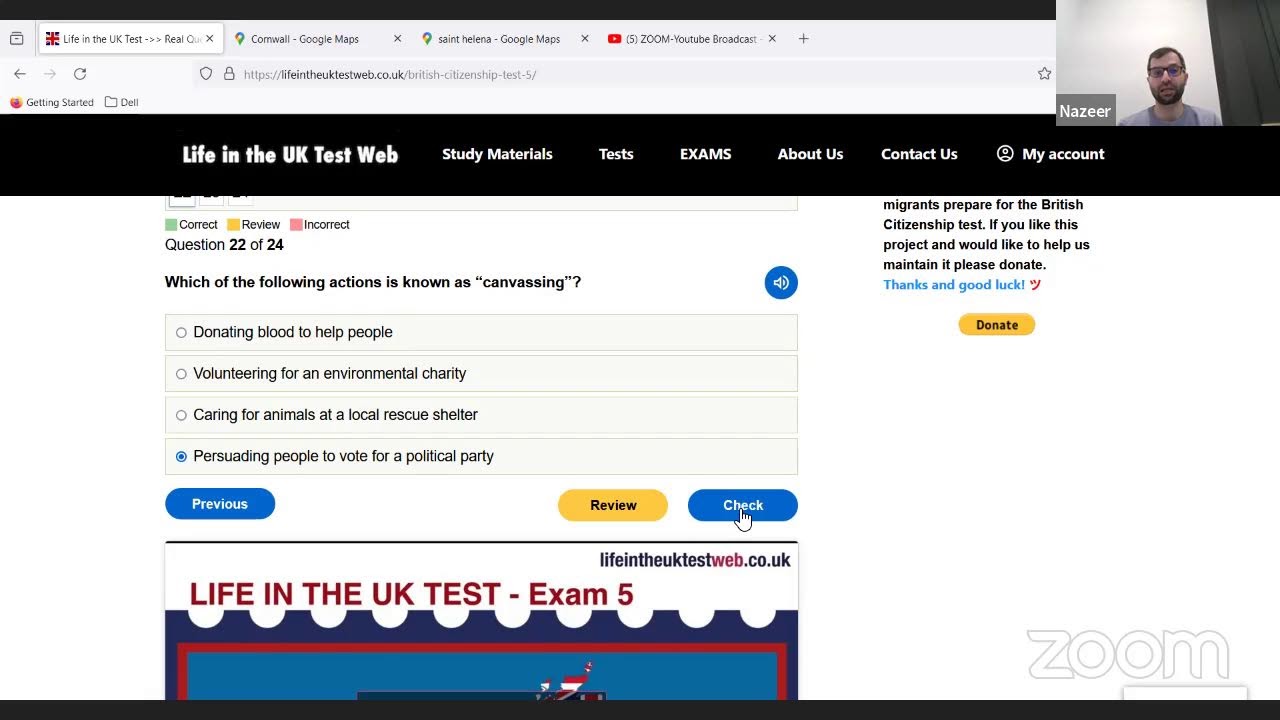The width and height of the screenshot is (1280, 720).
Task: Select 'Volunteering for an environmental charity' option
Action: pyautogui.click(x=481, y=373)
